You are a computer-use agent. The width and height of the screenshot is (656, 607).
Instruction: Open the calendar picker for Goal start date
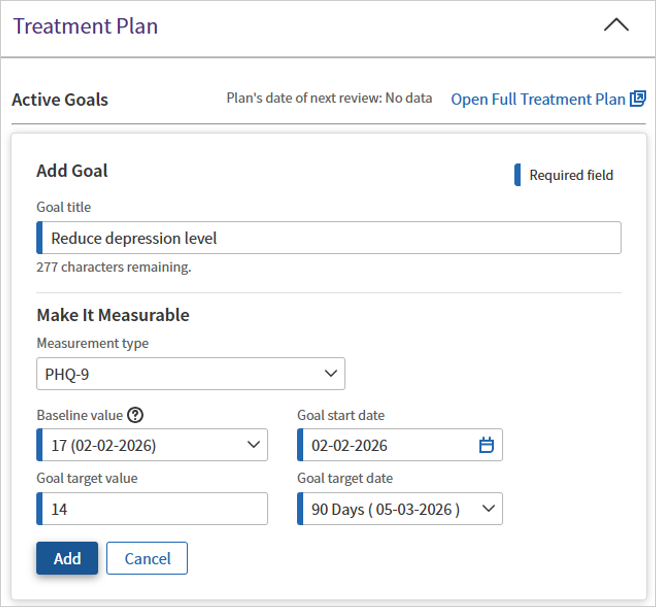coord(486,445)
